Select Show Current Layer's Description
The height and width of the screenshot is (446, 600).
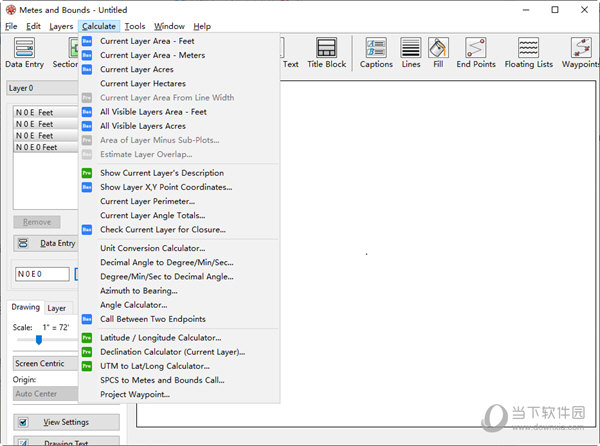coord(179,173)
